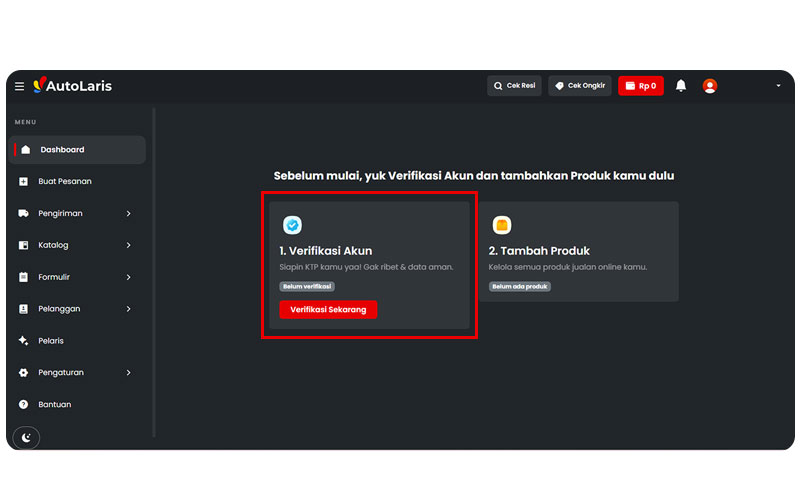
Task: Expand the Pengiriman submenu
Action: (128, 214)
